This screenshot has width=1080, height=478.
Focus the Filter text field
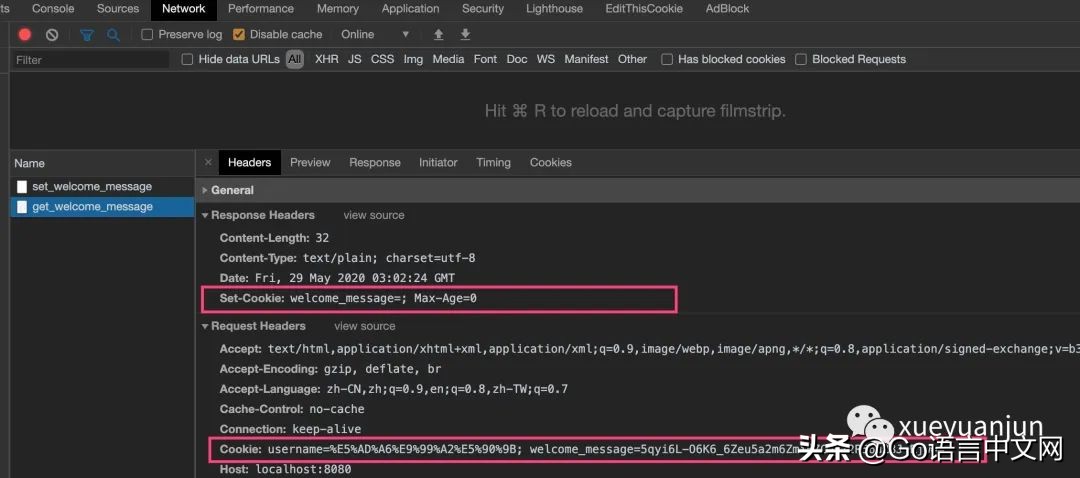click(90, 60)
